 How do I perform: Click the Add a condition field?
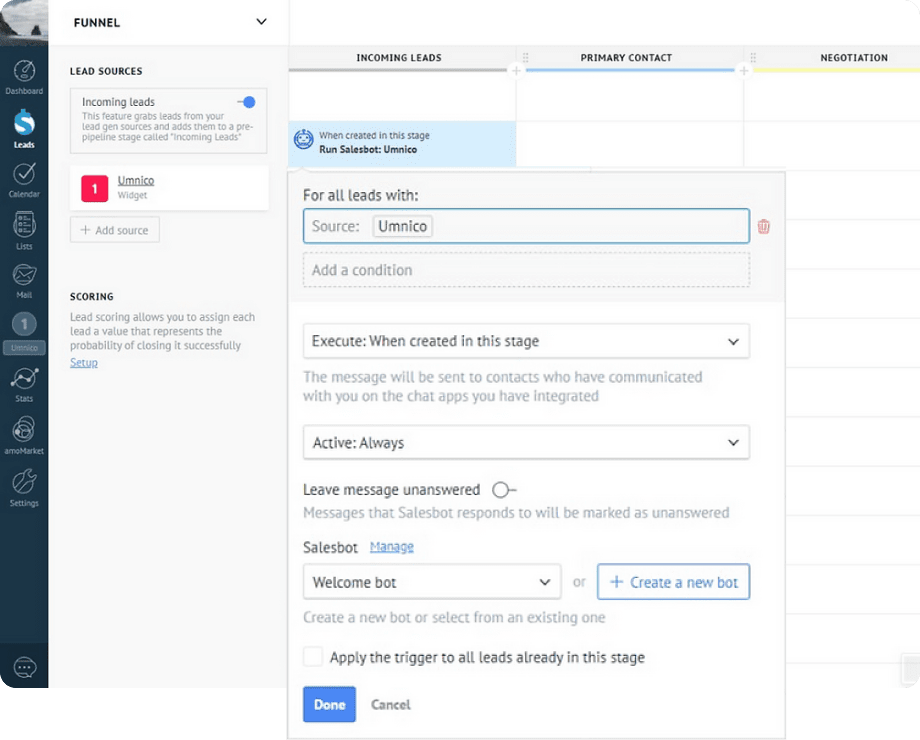526,270
